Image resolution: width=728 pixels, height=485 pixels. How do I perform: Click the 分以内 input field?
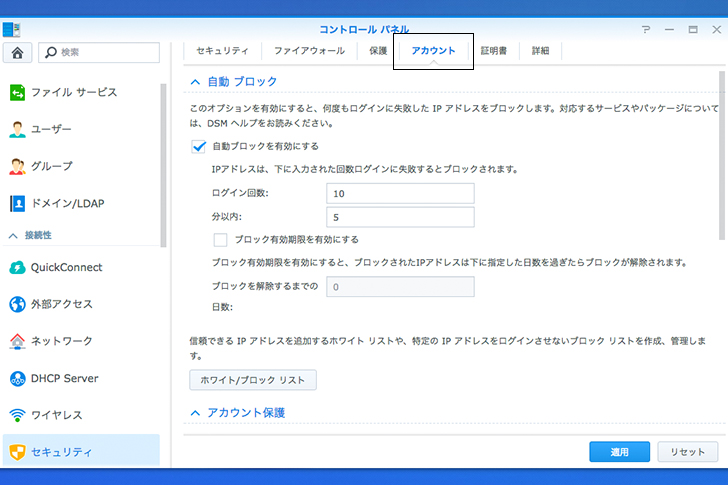click(x=400, y=217)
